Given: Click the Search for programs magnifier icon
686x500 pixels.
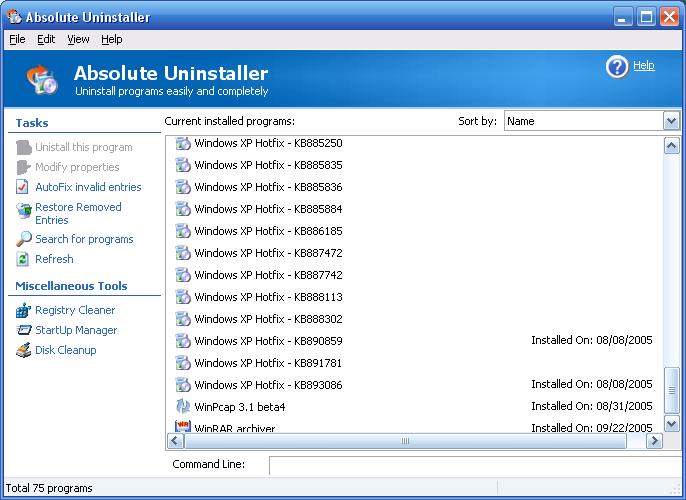Looking at the screenshot, I should (24, 239).
